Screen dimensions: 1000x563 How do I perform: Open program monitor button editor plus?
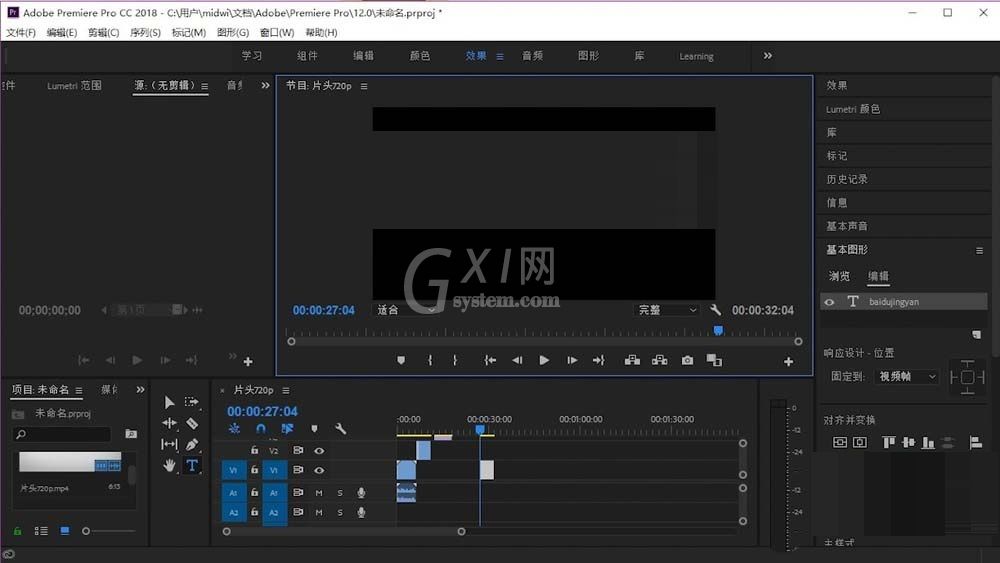788,362
